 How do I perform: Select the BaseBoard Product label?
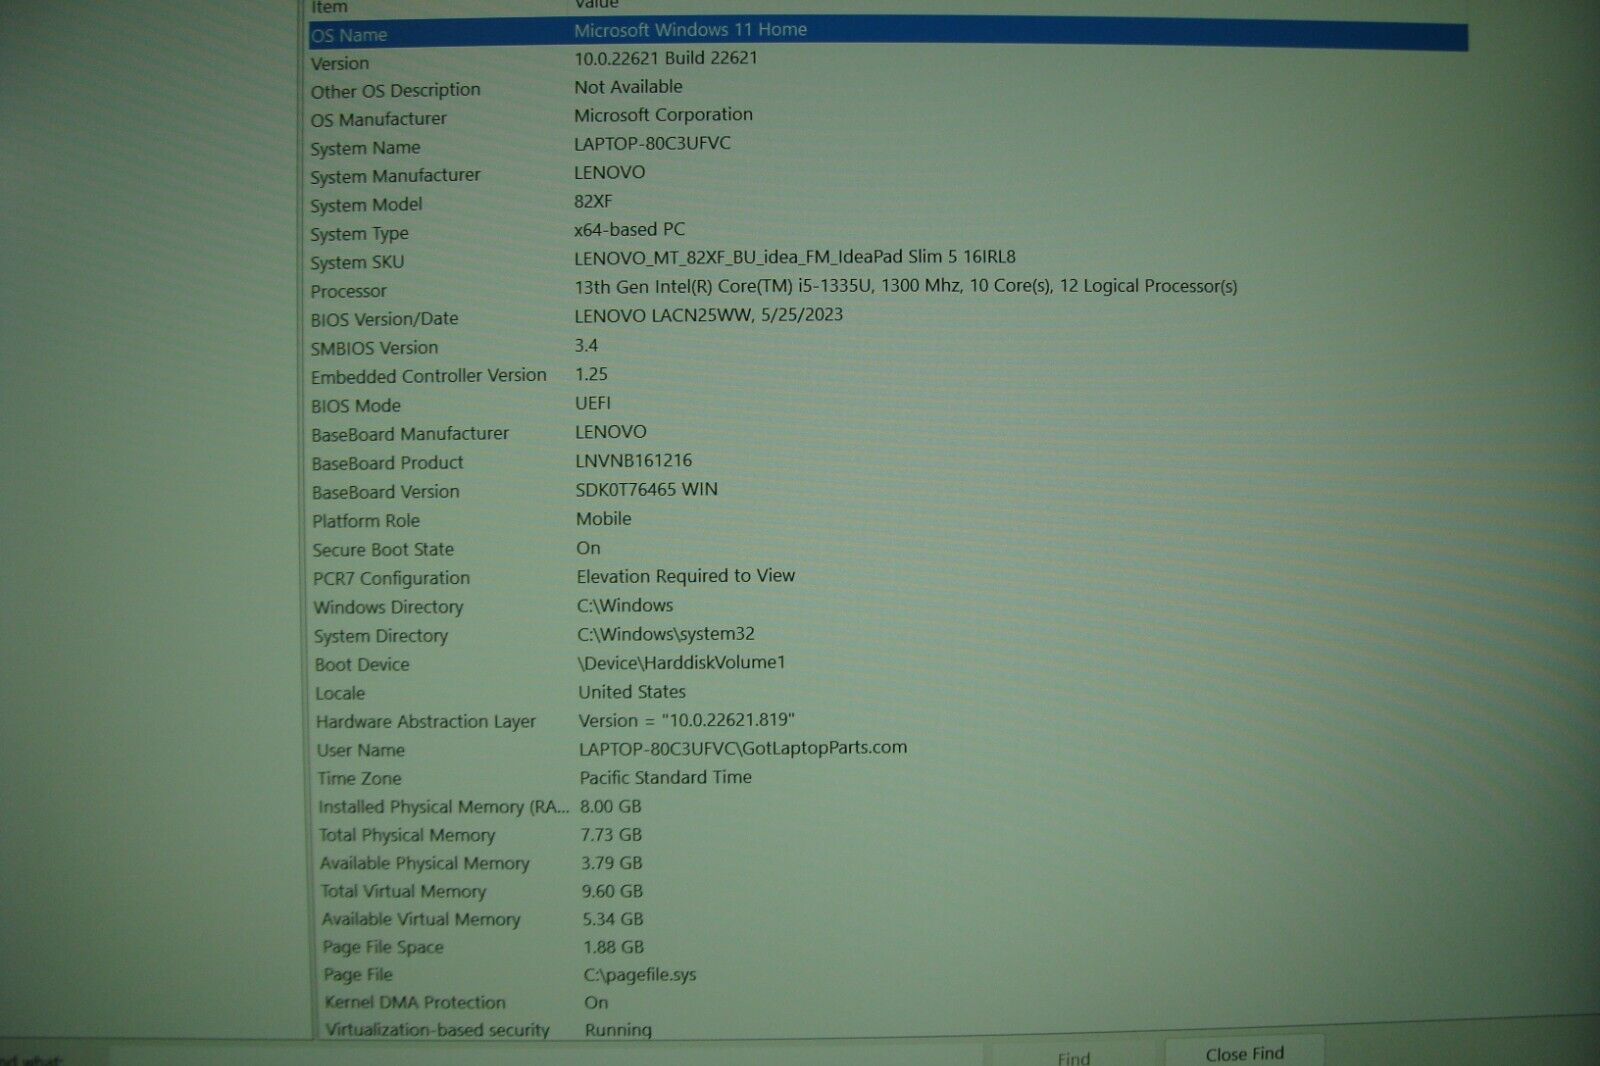(x=387, y=464)
